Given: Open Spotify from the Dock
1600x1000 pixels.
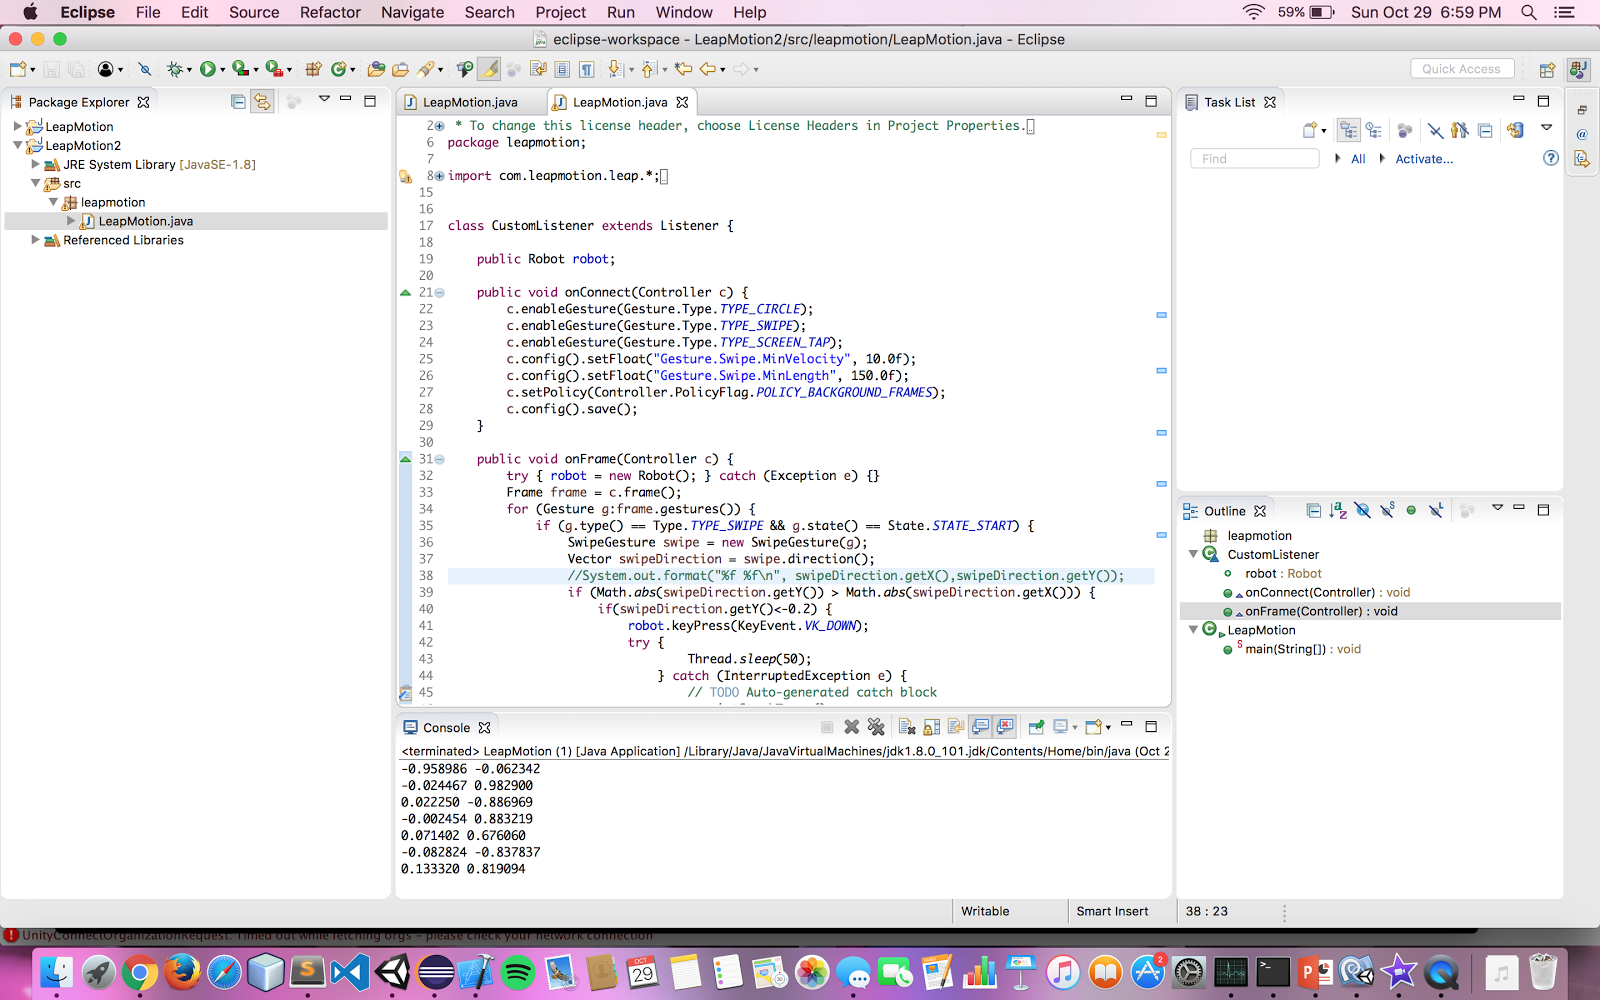Looking at the screenshot, I should (518, 972).
